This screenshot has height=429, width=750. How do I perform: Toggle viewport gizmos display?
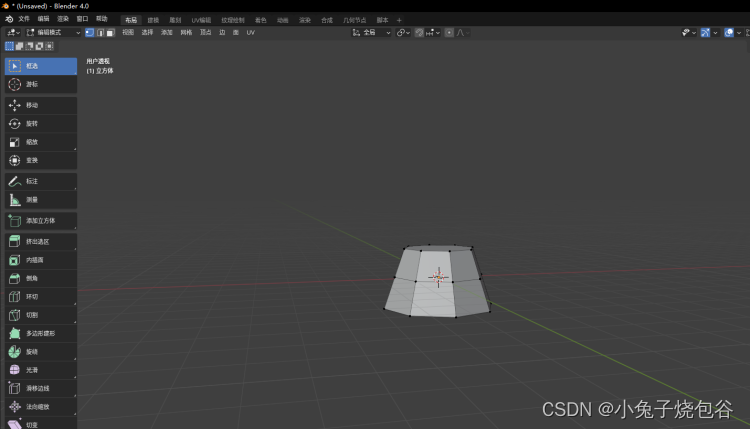tap(705, 33)
